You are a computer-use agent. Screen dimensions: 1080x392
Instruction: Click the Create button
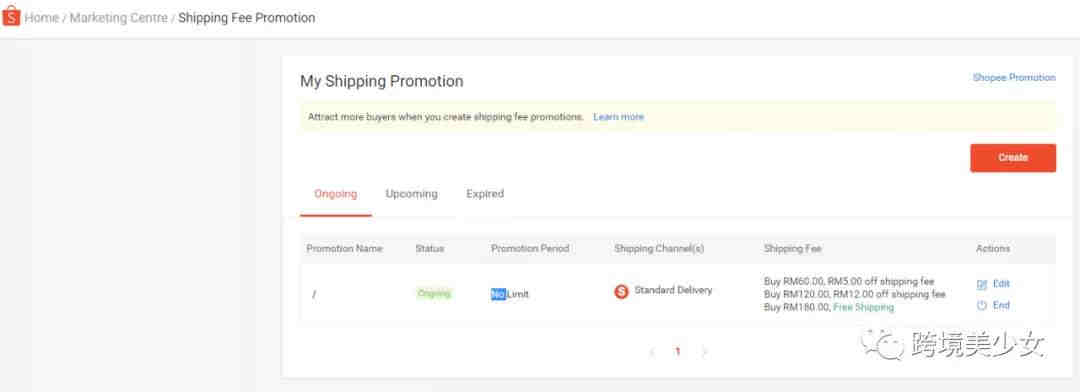(1012, 158)
